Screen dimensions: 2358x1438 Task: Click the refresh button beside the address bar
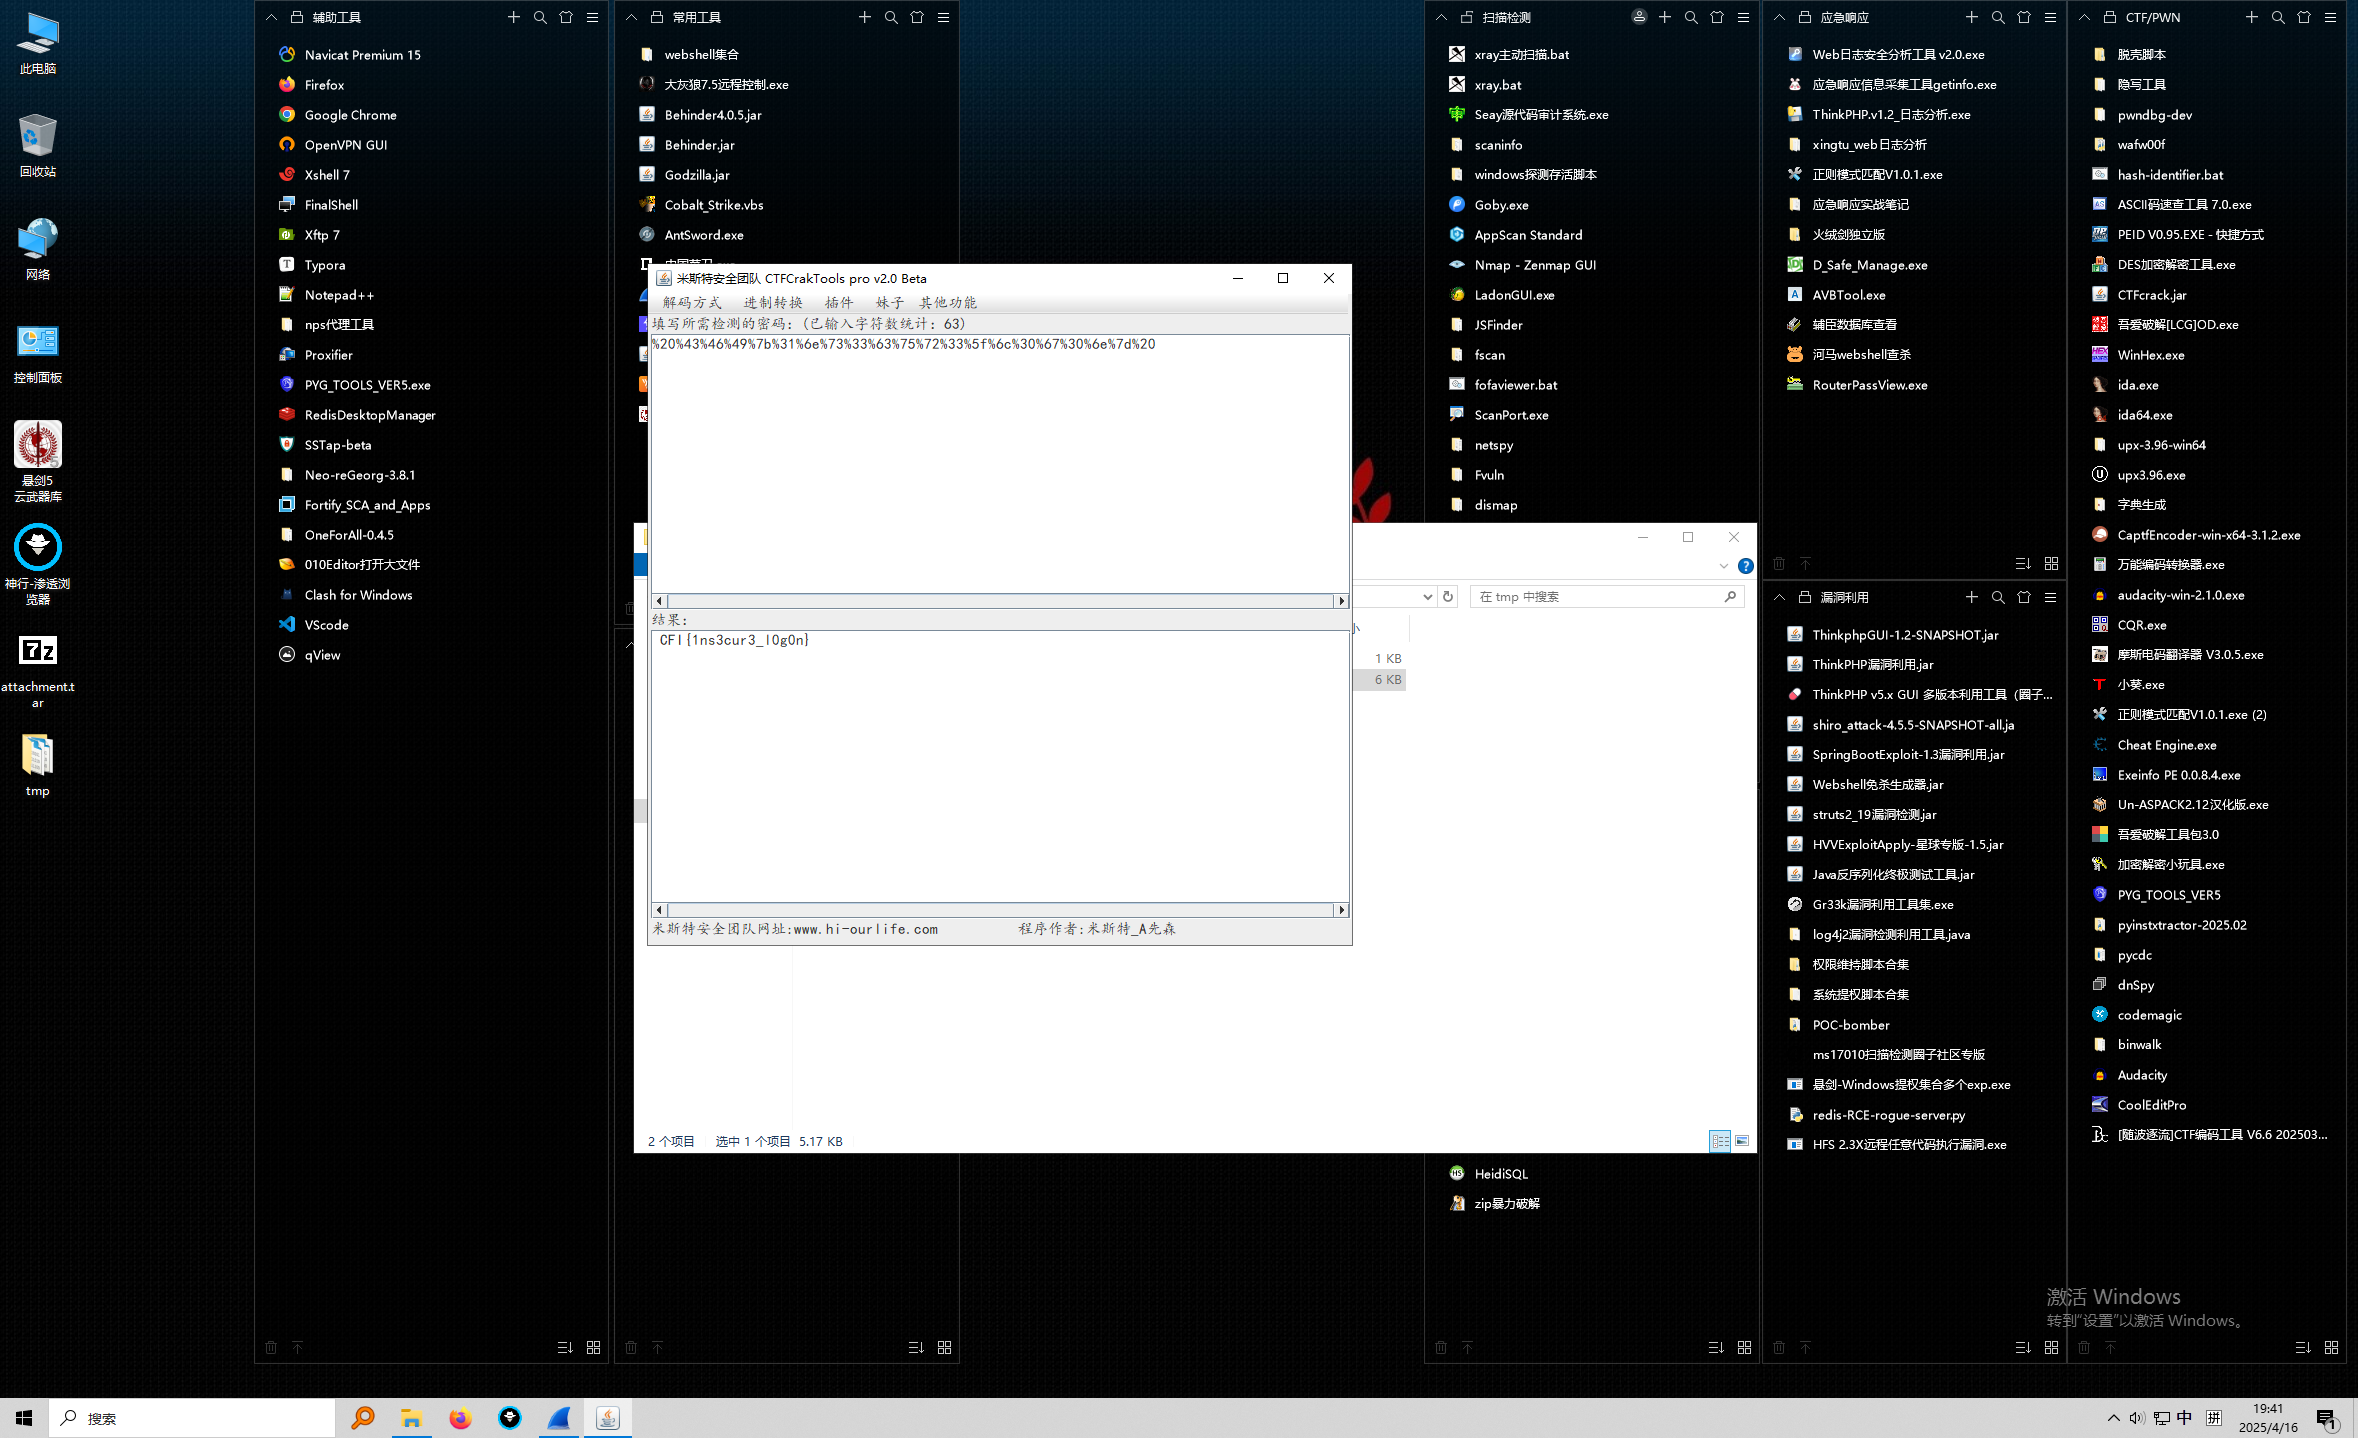[1447, 596]
